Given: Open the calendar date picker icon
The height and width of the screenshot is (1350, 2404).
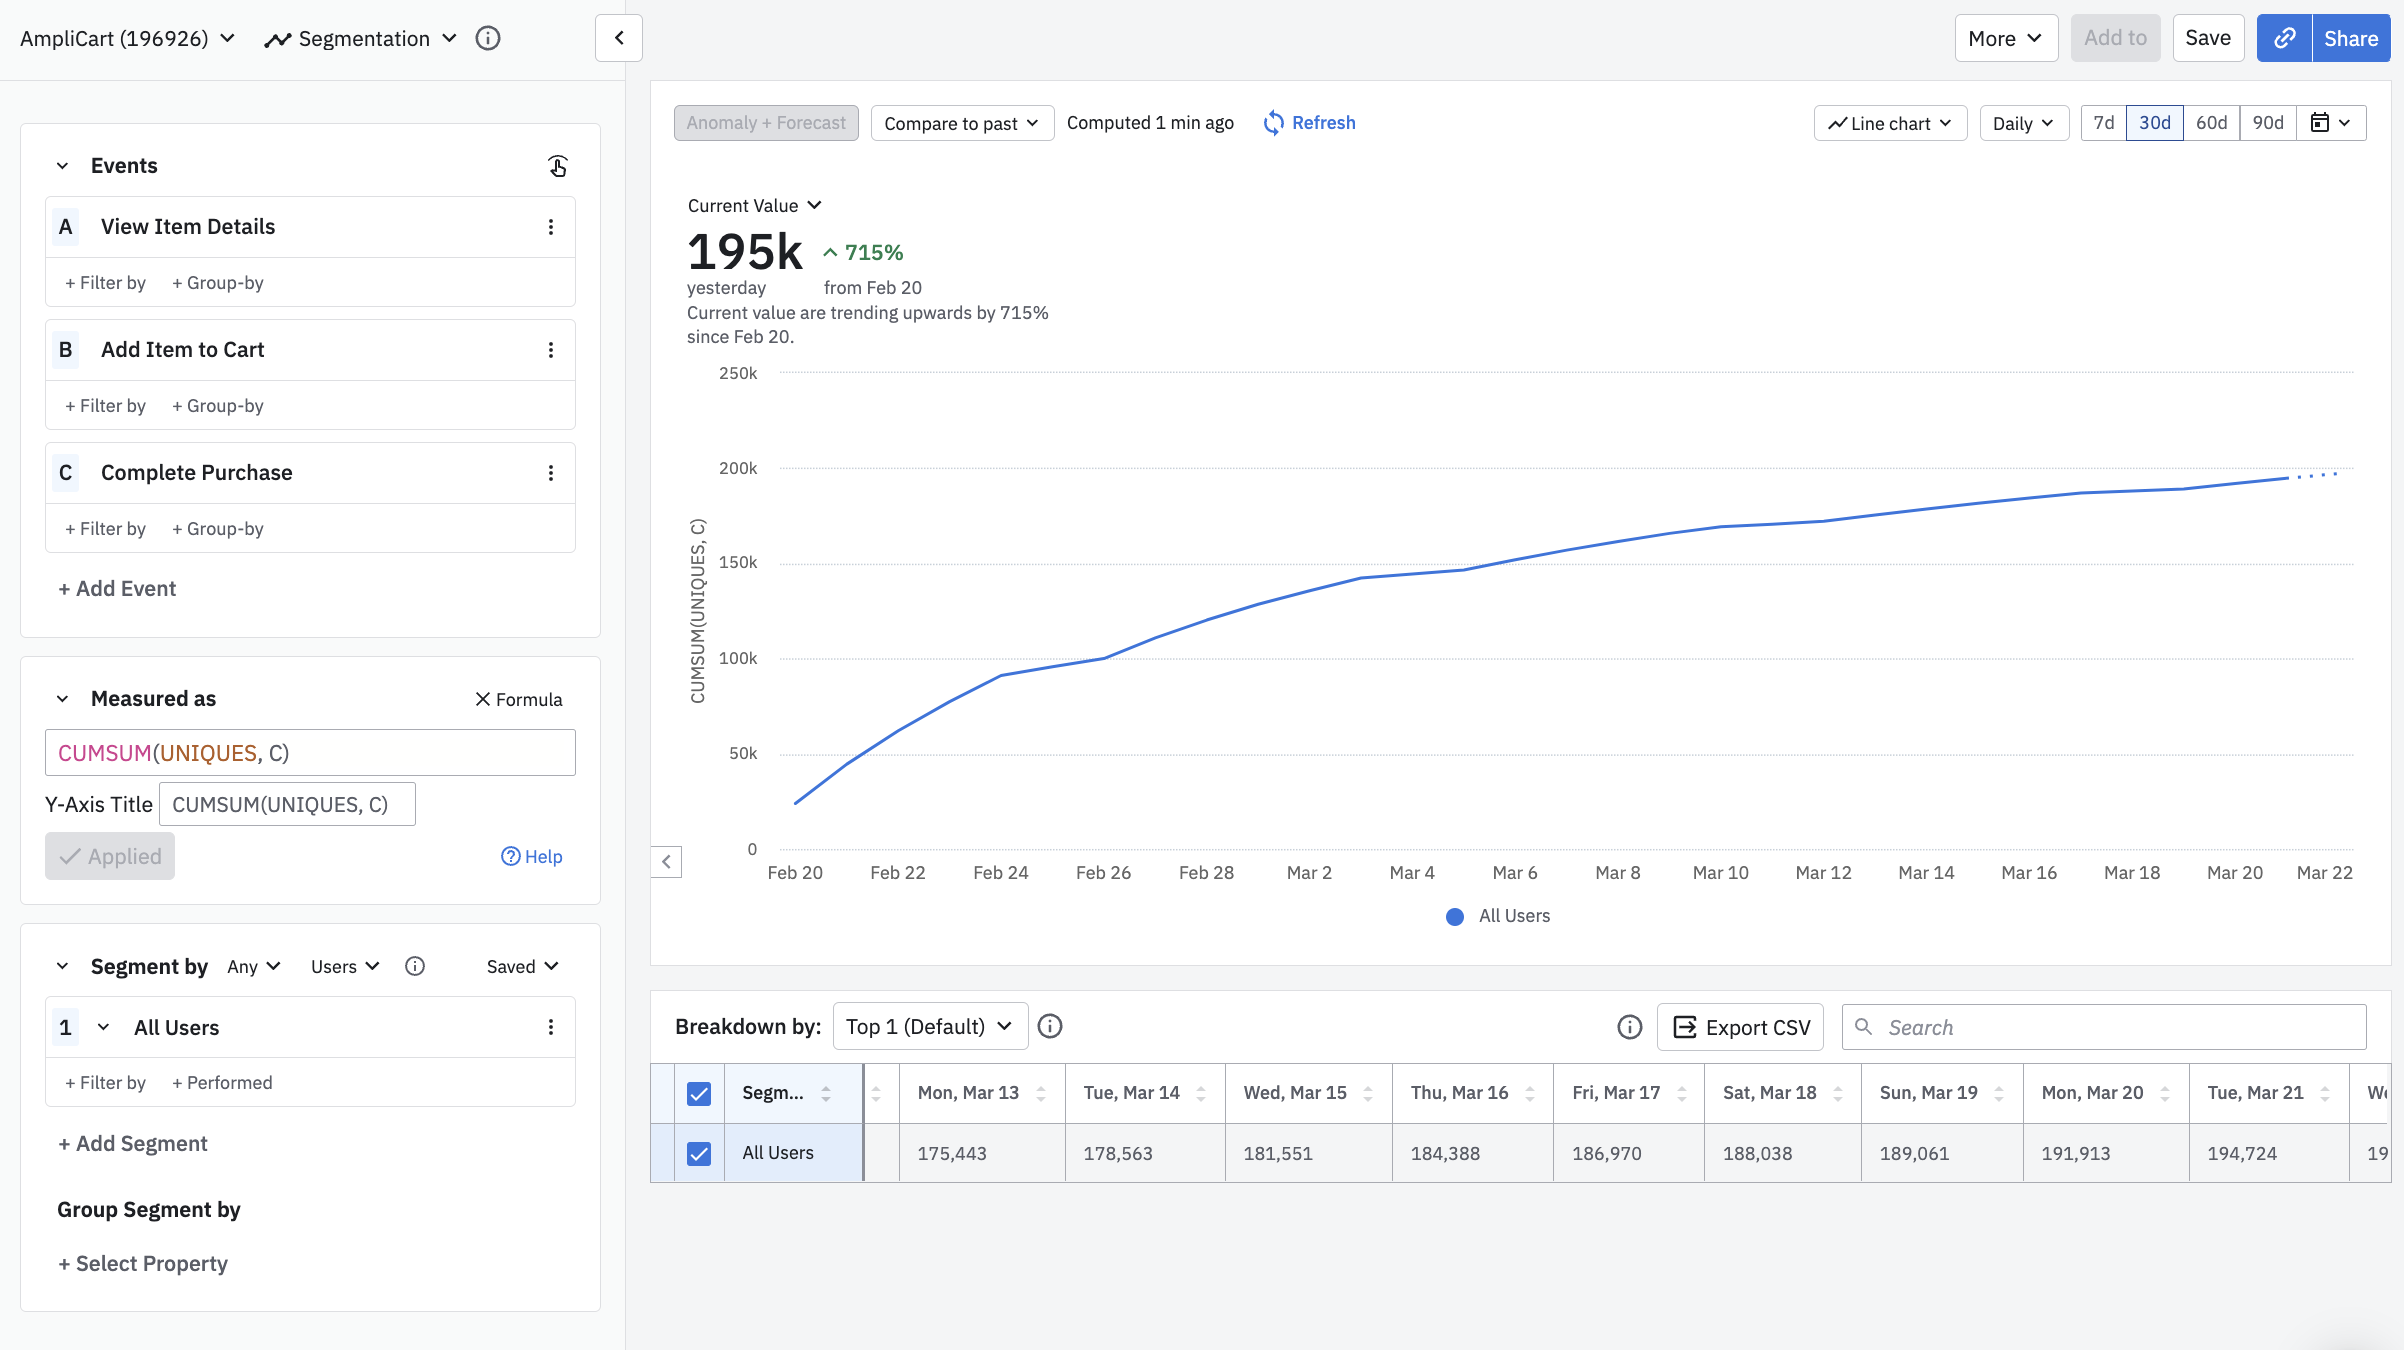Looking at the screenshot, I should (2320, 123).
